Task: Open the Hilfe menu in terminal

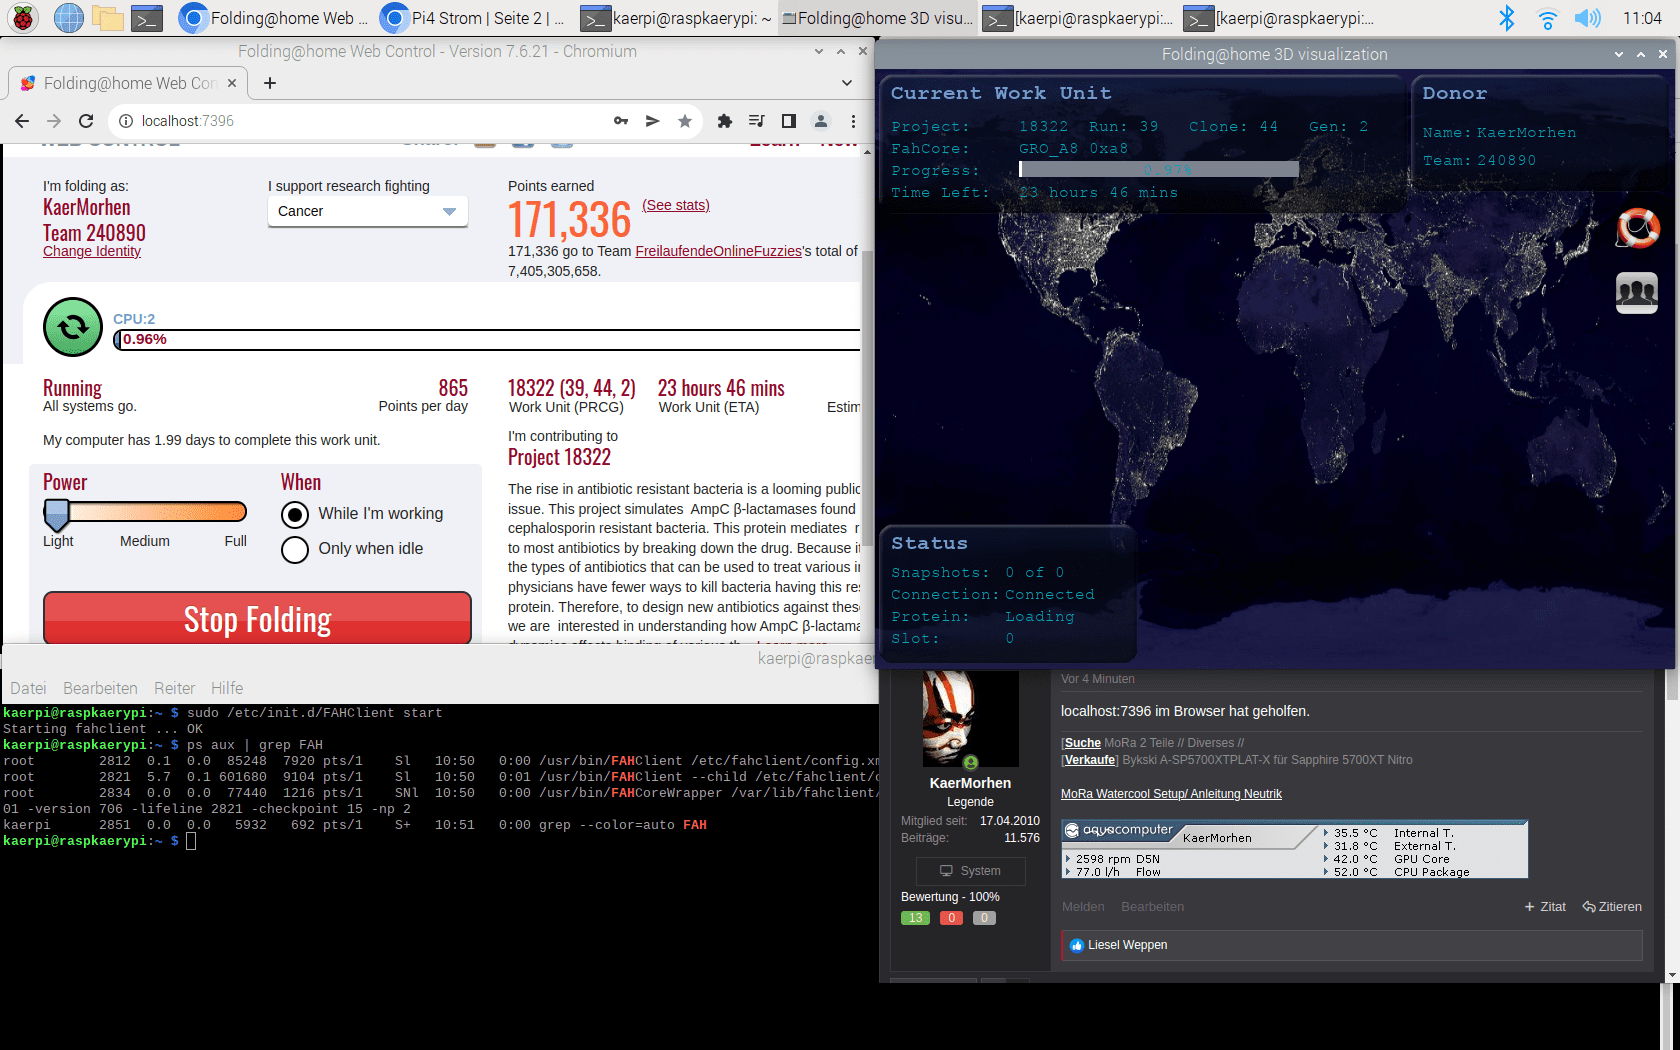Action: point(227,688)
